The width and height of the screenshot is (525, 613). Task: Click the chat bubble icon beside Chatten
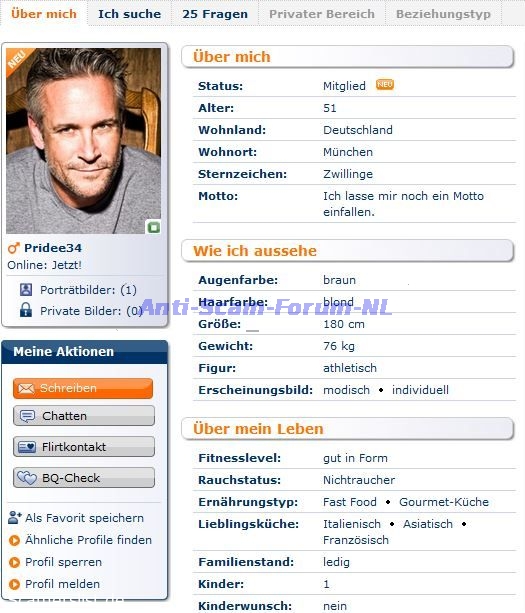(x=27, y=416)
